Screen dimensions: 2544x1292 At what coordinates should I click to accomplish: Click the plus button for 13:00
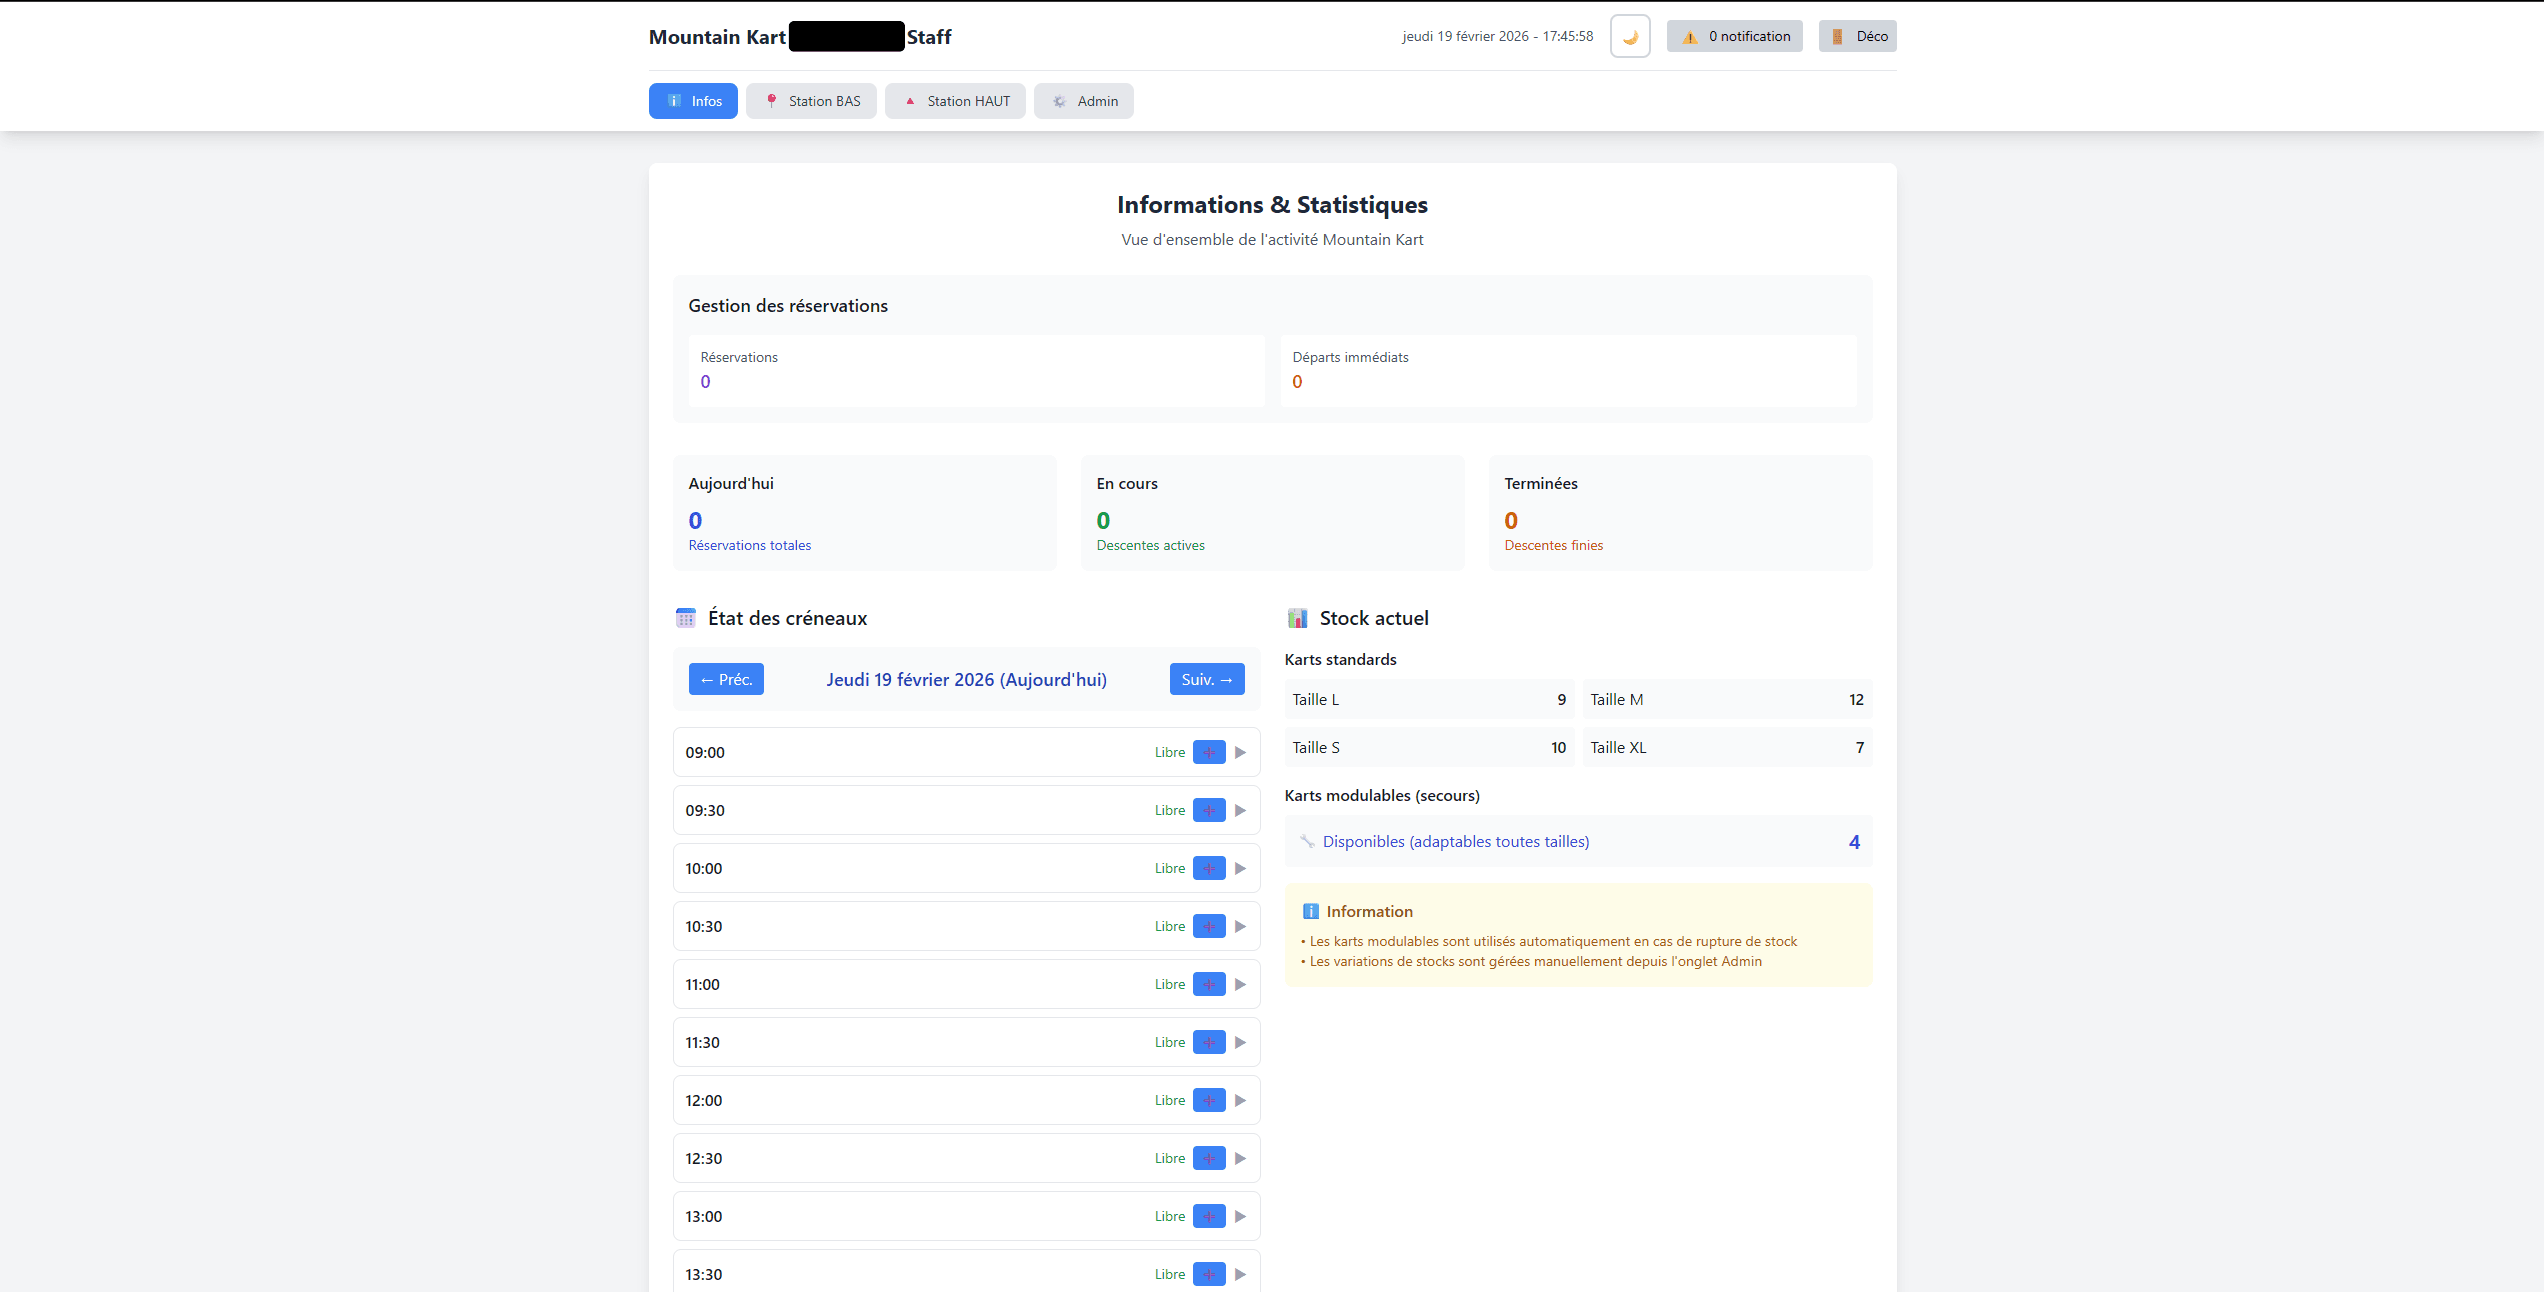tap(1209, 1216)
